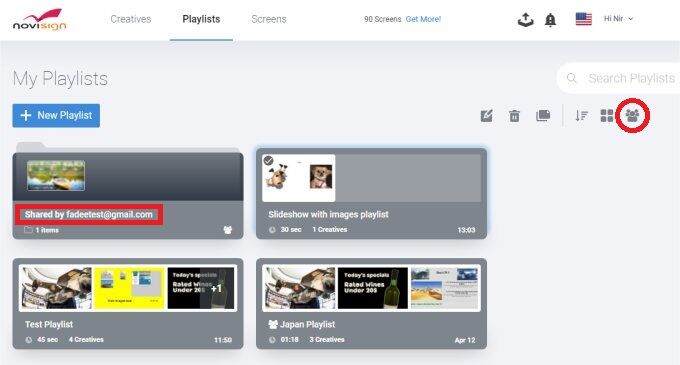Open the Playlists tab
Viewport: 680px width, 365px height.
tap(201, 19)
